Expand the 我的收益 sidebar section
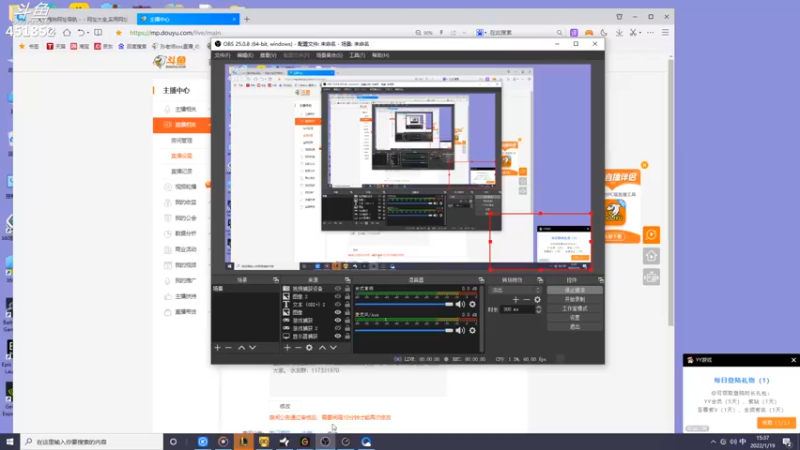Viewport: 800px width, 450px height. pos(182,203)
